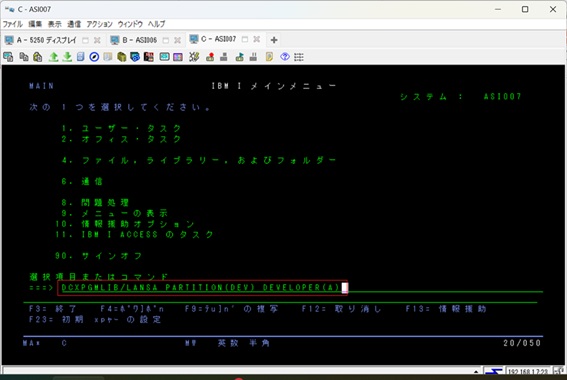
Task: Click the red record macro icon
Action: tap(210, 57)
